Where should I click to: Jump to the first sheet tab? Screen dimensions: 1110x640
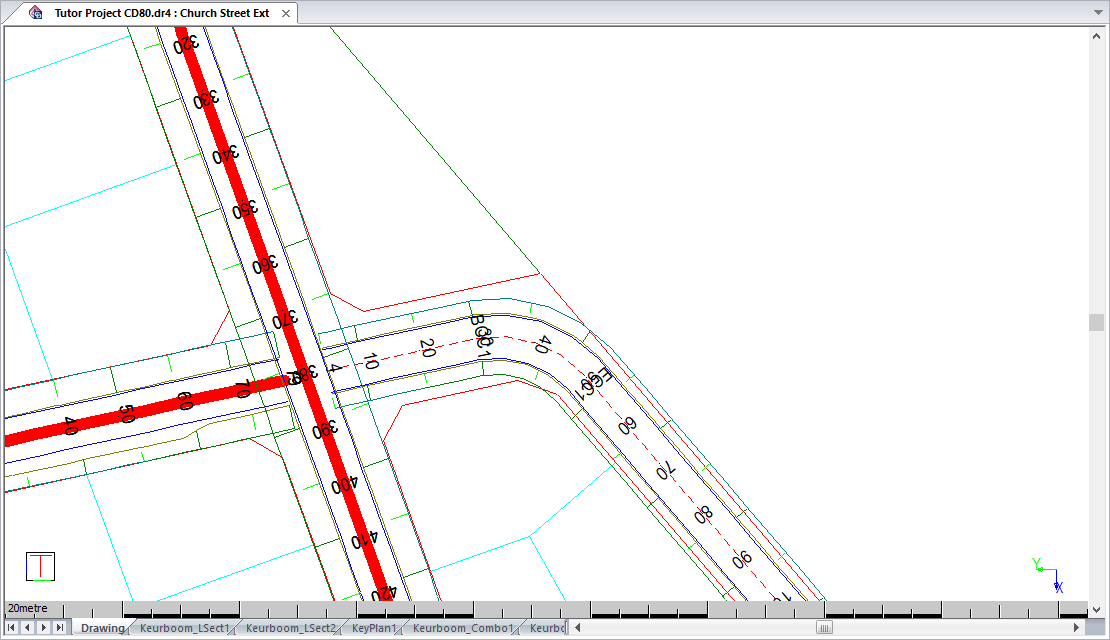12,628
